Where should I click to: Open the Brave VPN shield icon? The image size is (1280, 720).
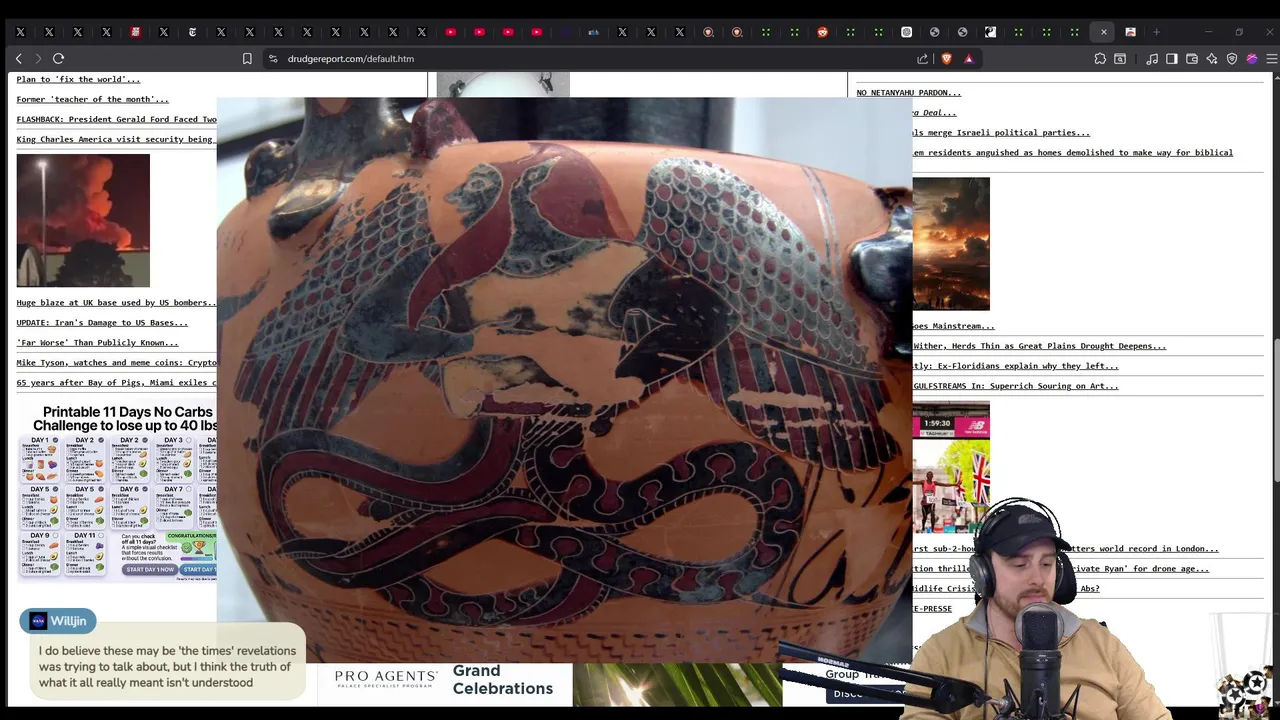pos(1232,59)
